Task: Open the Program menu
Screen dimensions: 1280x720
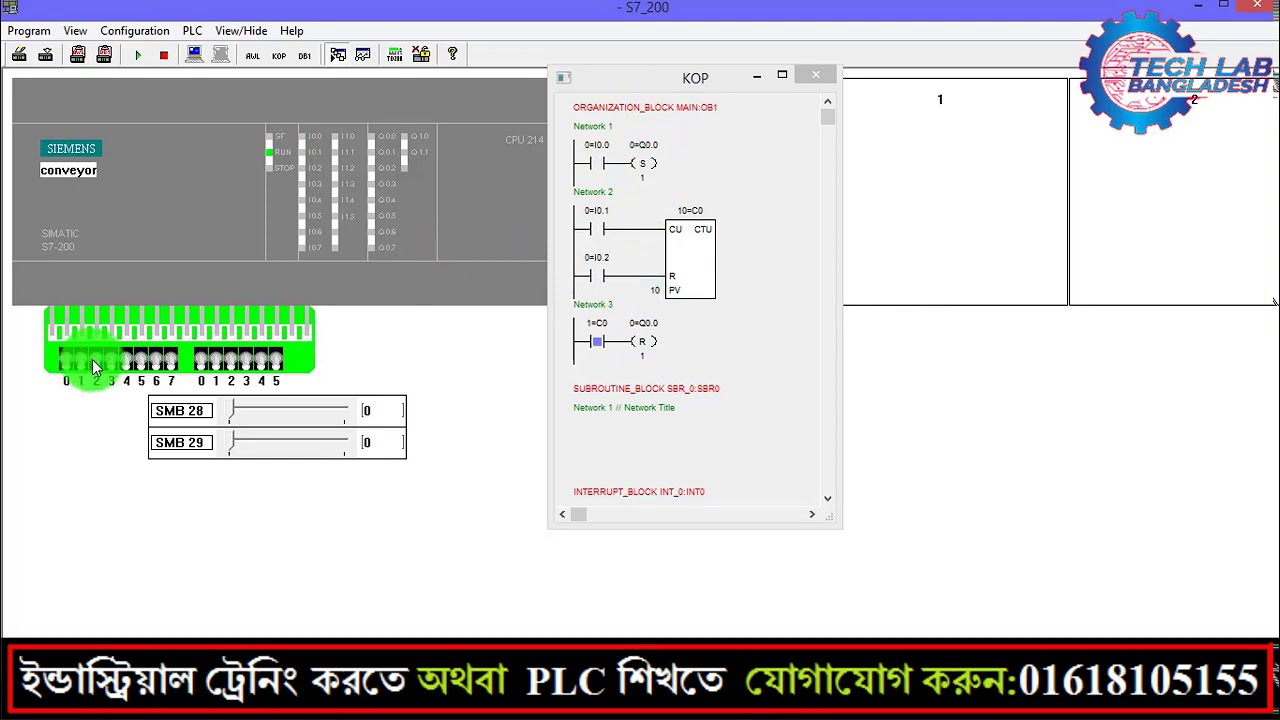Action: [x=29, y=31]
